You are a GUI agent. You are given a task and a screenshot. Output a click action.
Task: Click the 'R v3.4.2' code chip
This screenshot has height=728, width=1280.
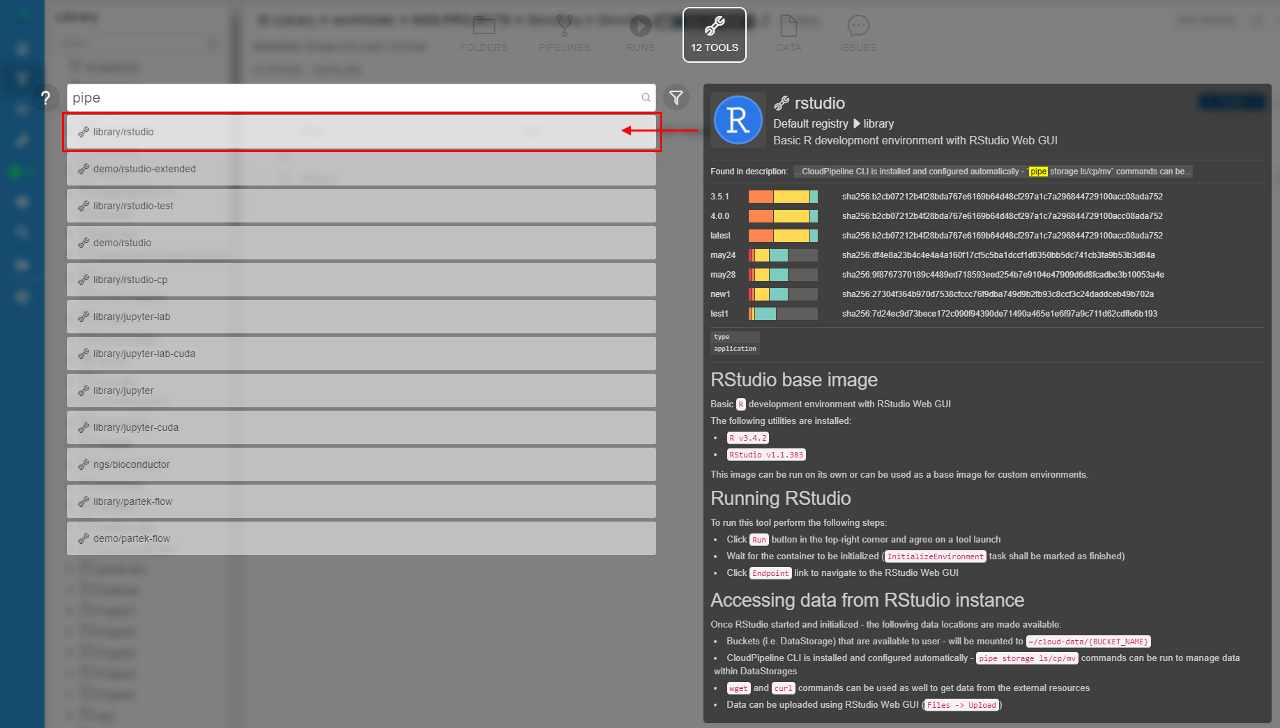pos(747,438)
